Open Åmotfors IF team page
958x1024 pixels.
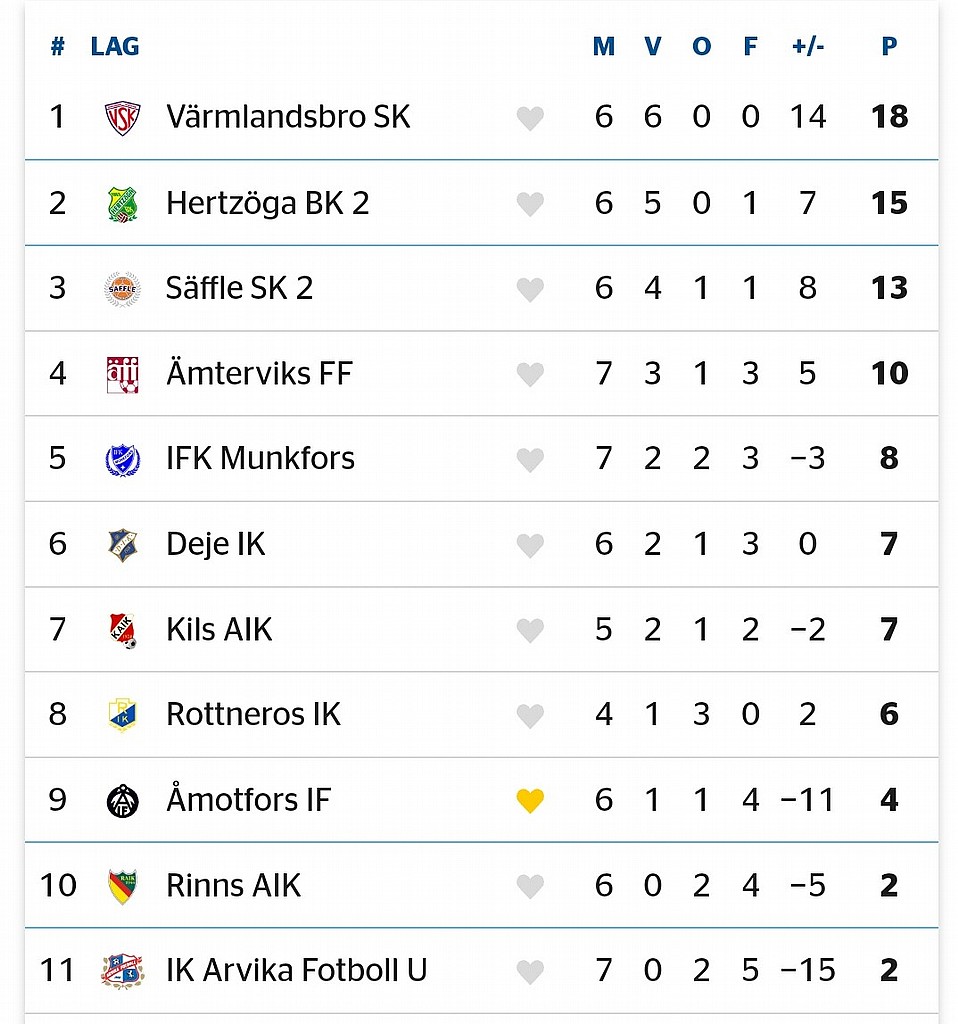(248, 799)
